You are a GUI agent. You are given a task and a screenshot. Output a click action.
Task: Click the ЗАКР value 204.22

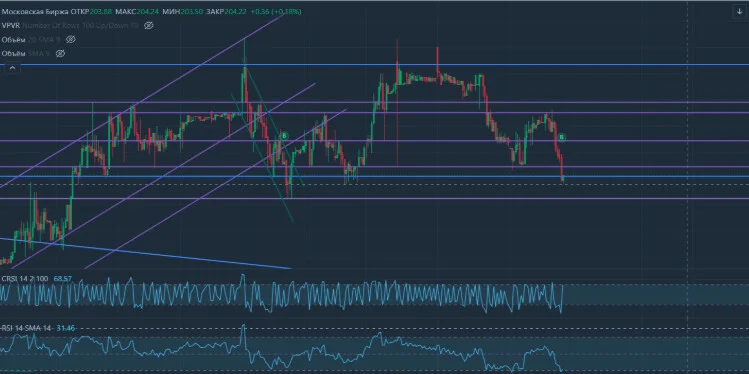[236, 11]
